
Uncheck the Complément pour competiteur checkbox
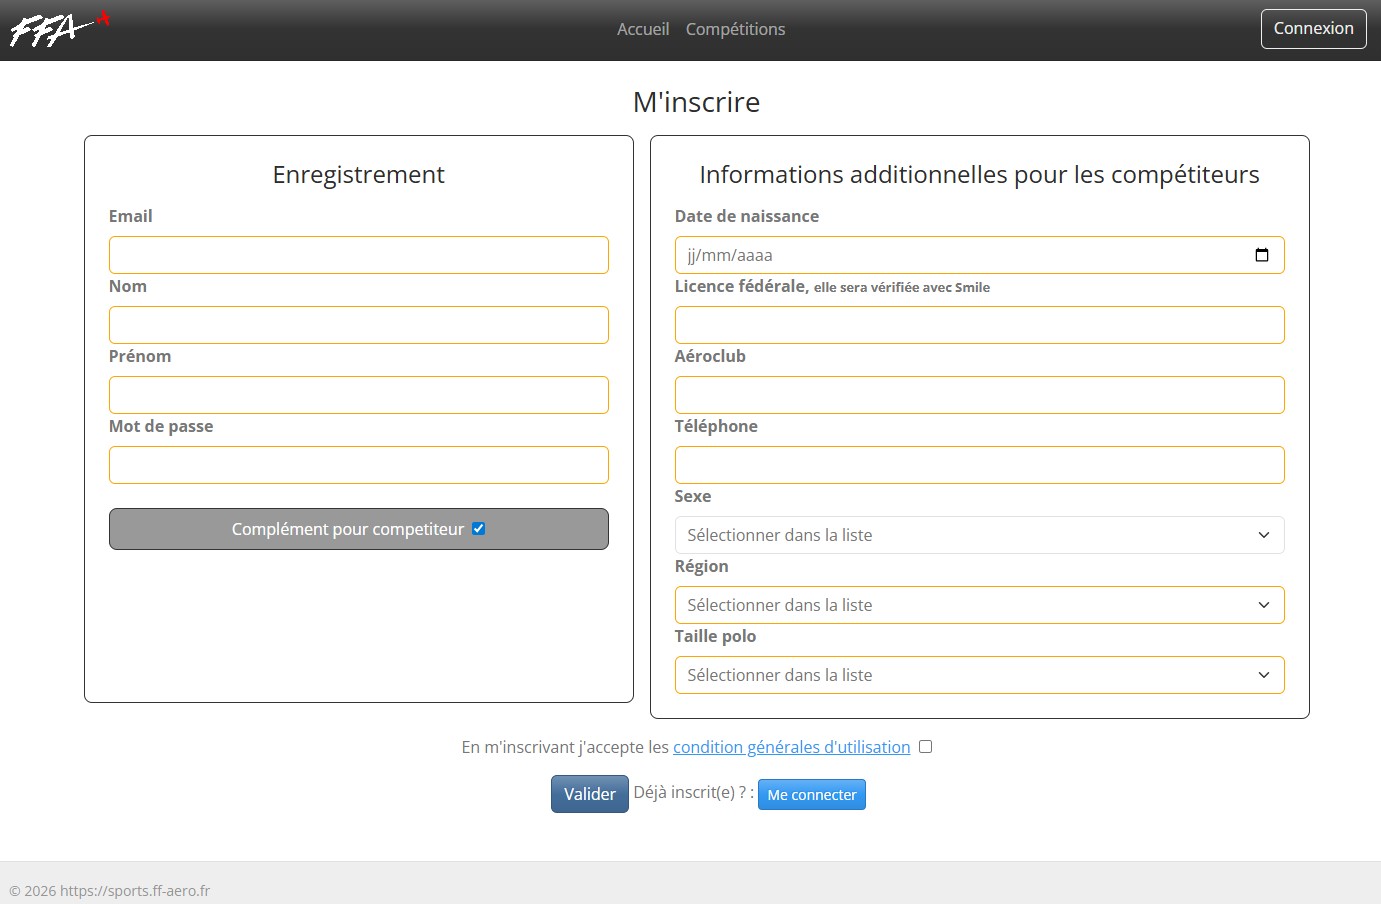(x=479, y=529)
